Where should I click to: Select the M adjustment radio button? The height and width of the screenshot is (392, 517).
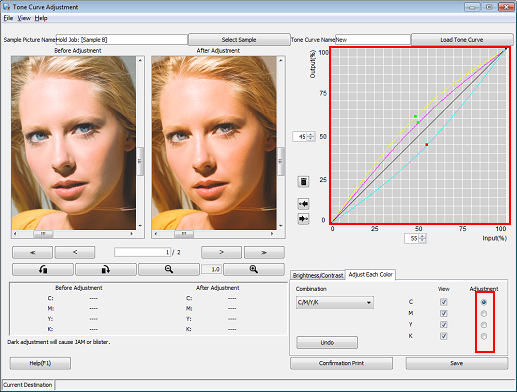tap(484, 314)
